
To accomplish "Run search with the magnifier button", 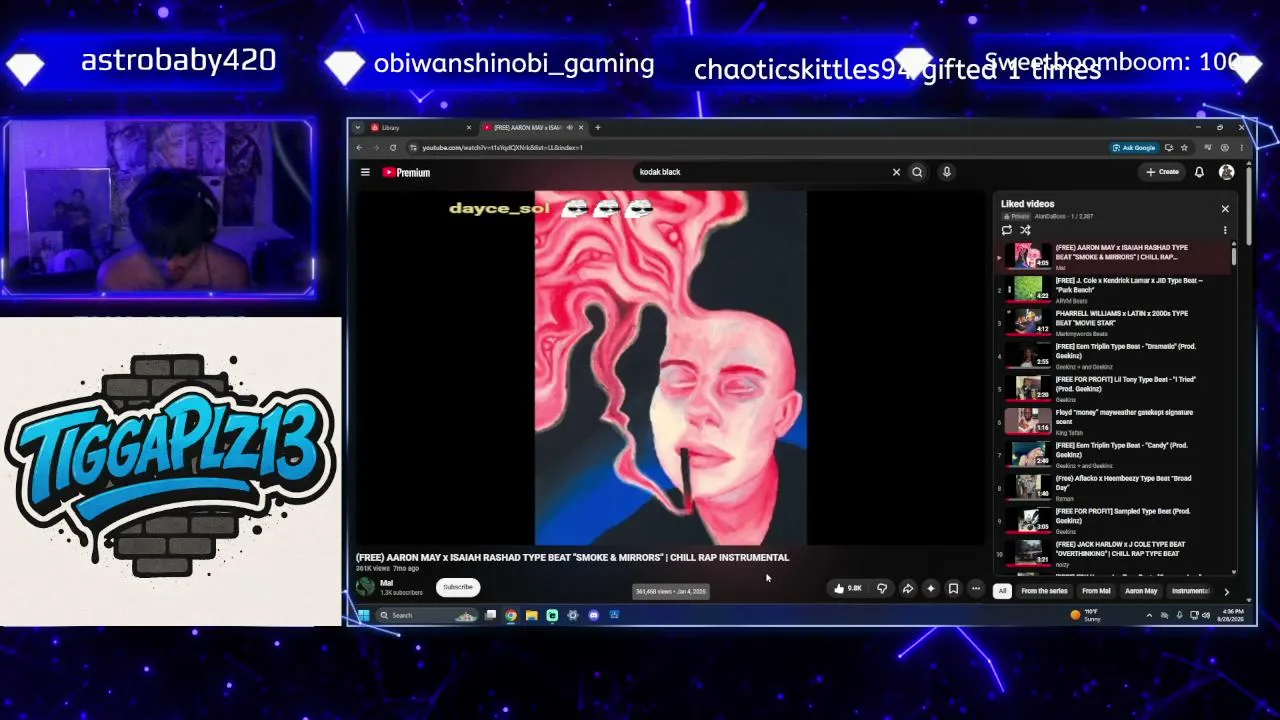I will pyautogui.click(x=917, y=172).
